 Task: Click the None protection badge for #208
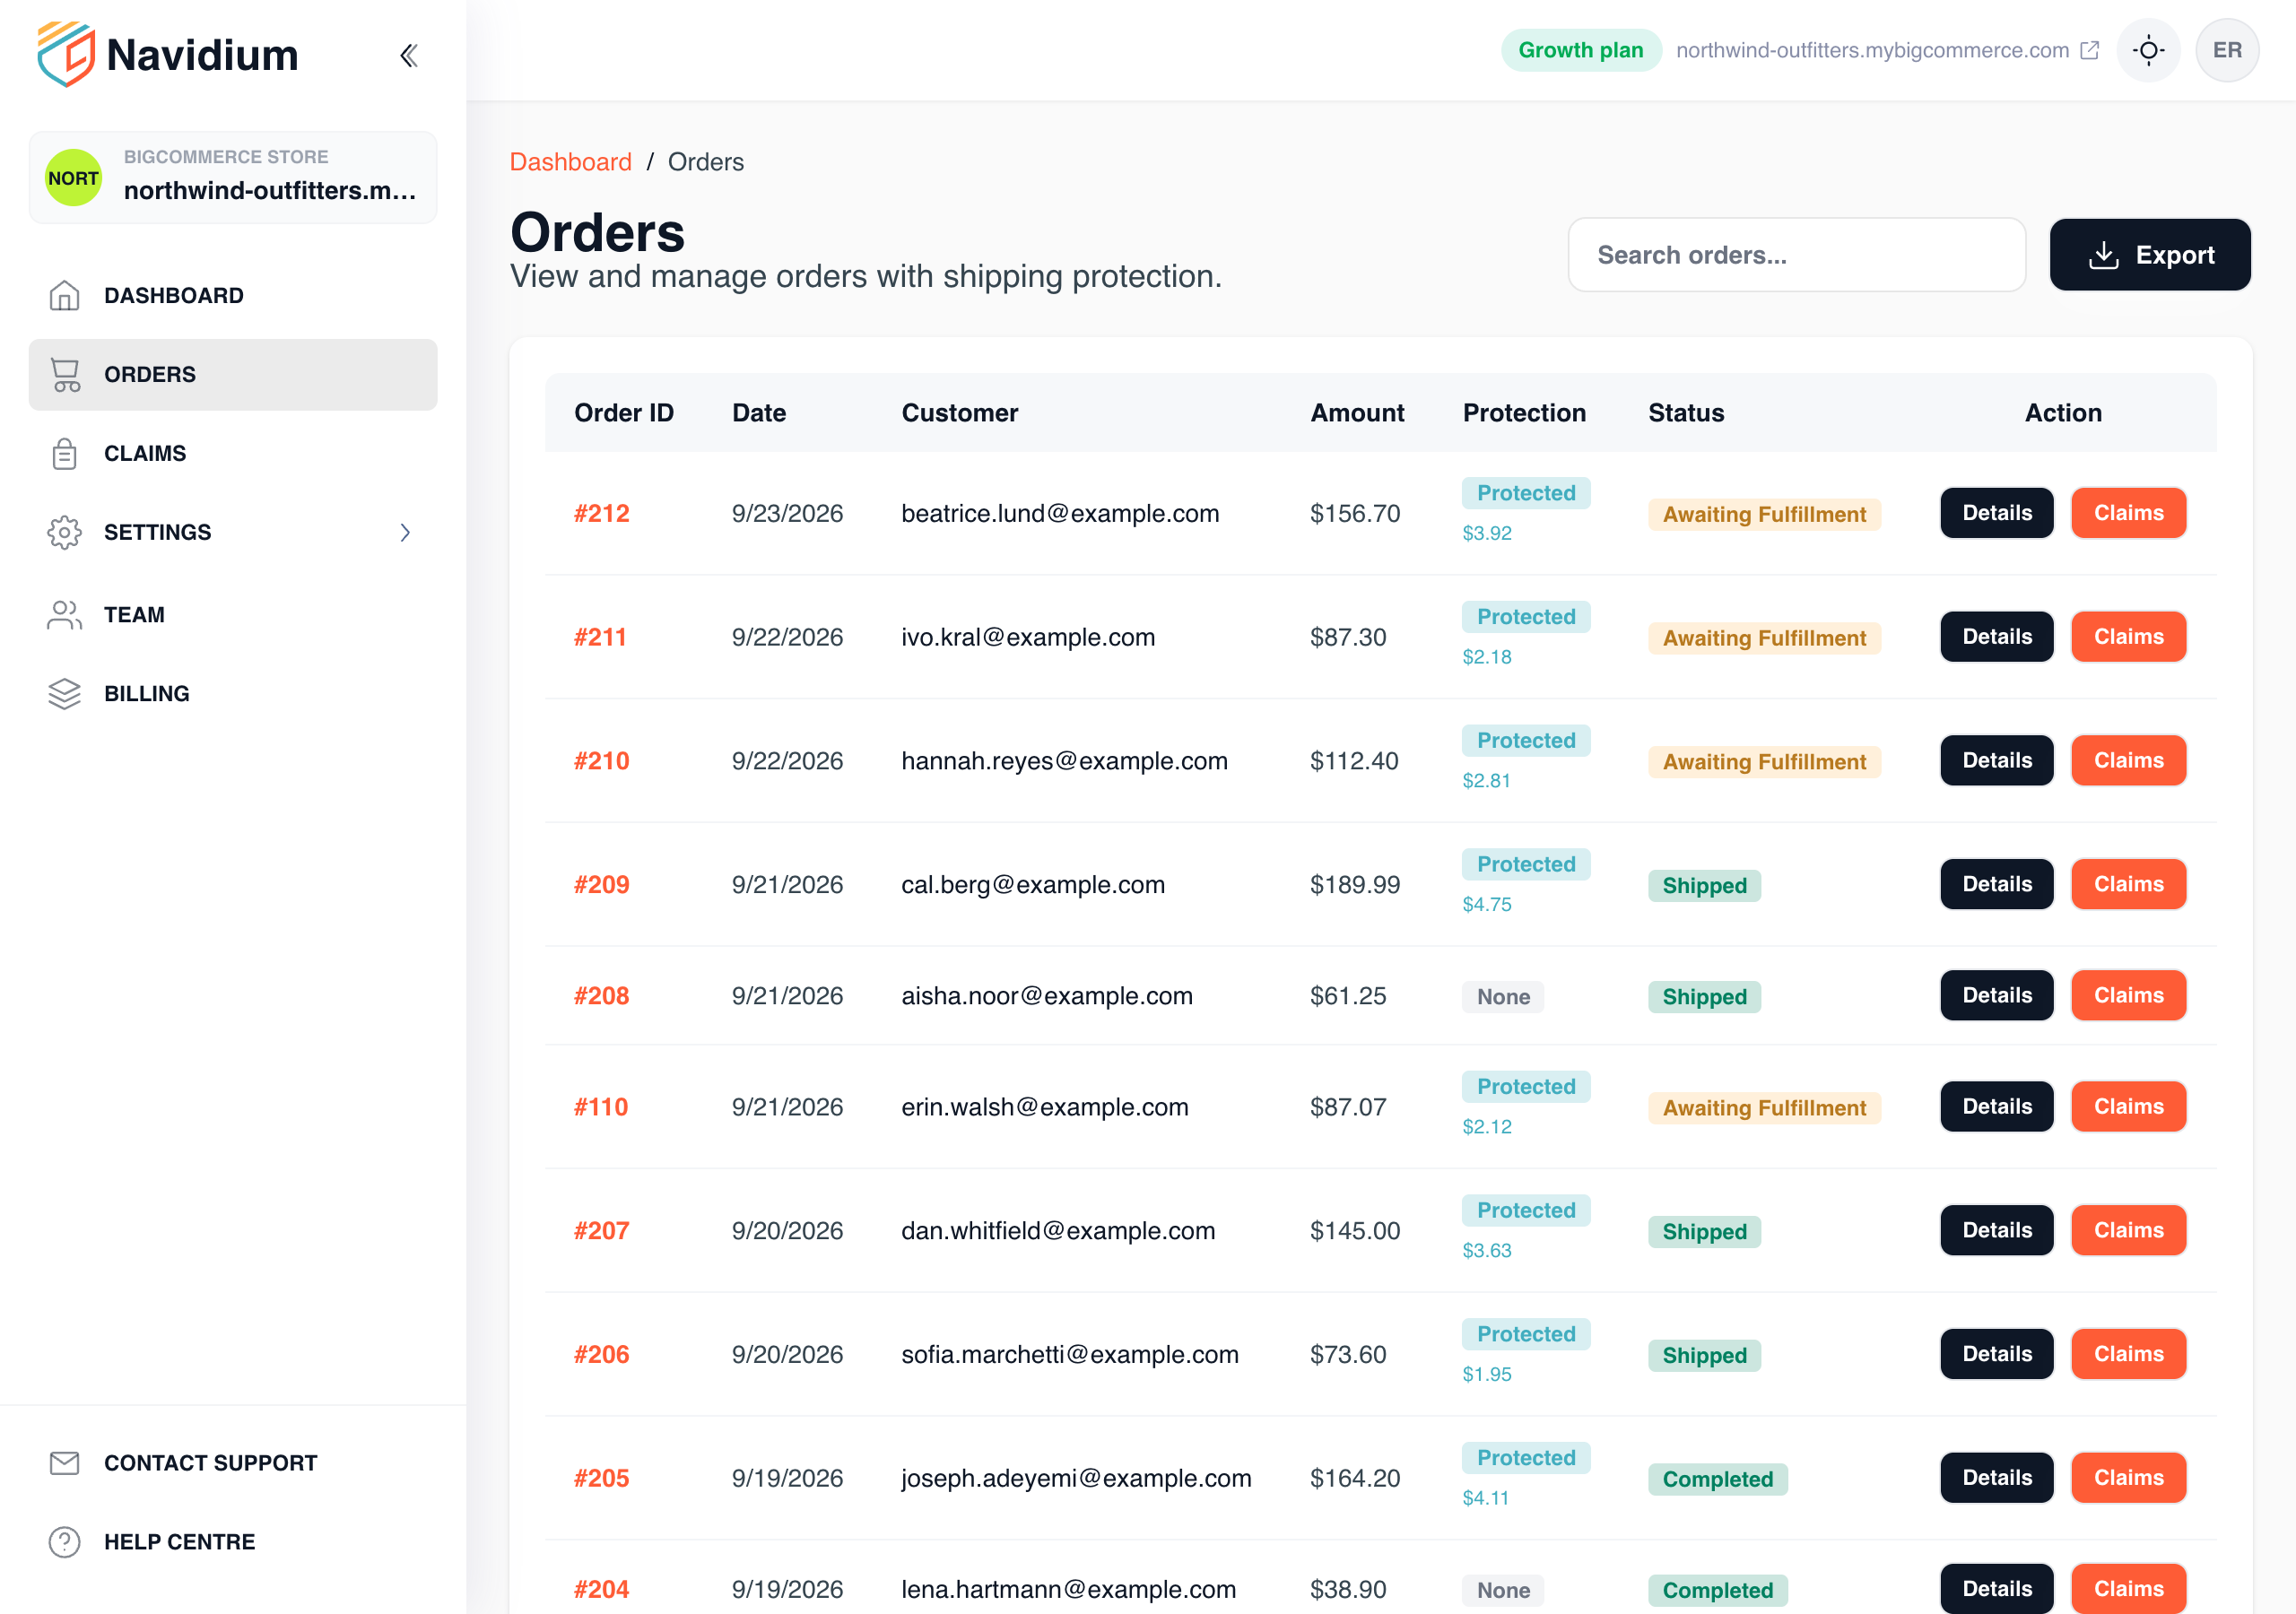1503,997
